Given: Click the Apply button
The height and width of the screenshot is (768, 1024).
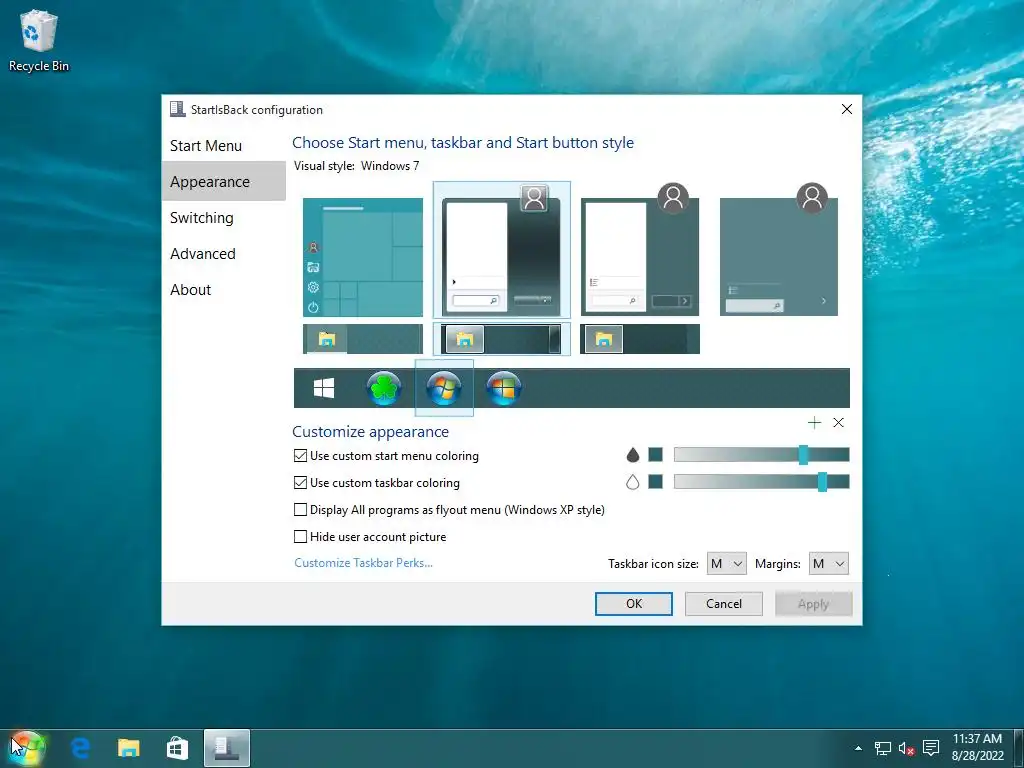Looking at the screenshot, I should [813, 603].
